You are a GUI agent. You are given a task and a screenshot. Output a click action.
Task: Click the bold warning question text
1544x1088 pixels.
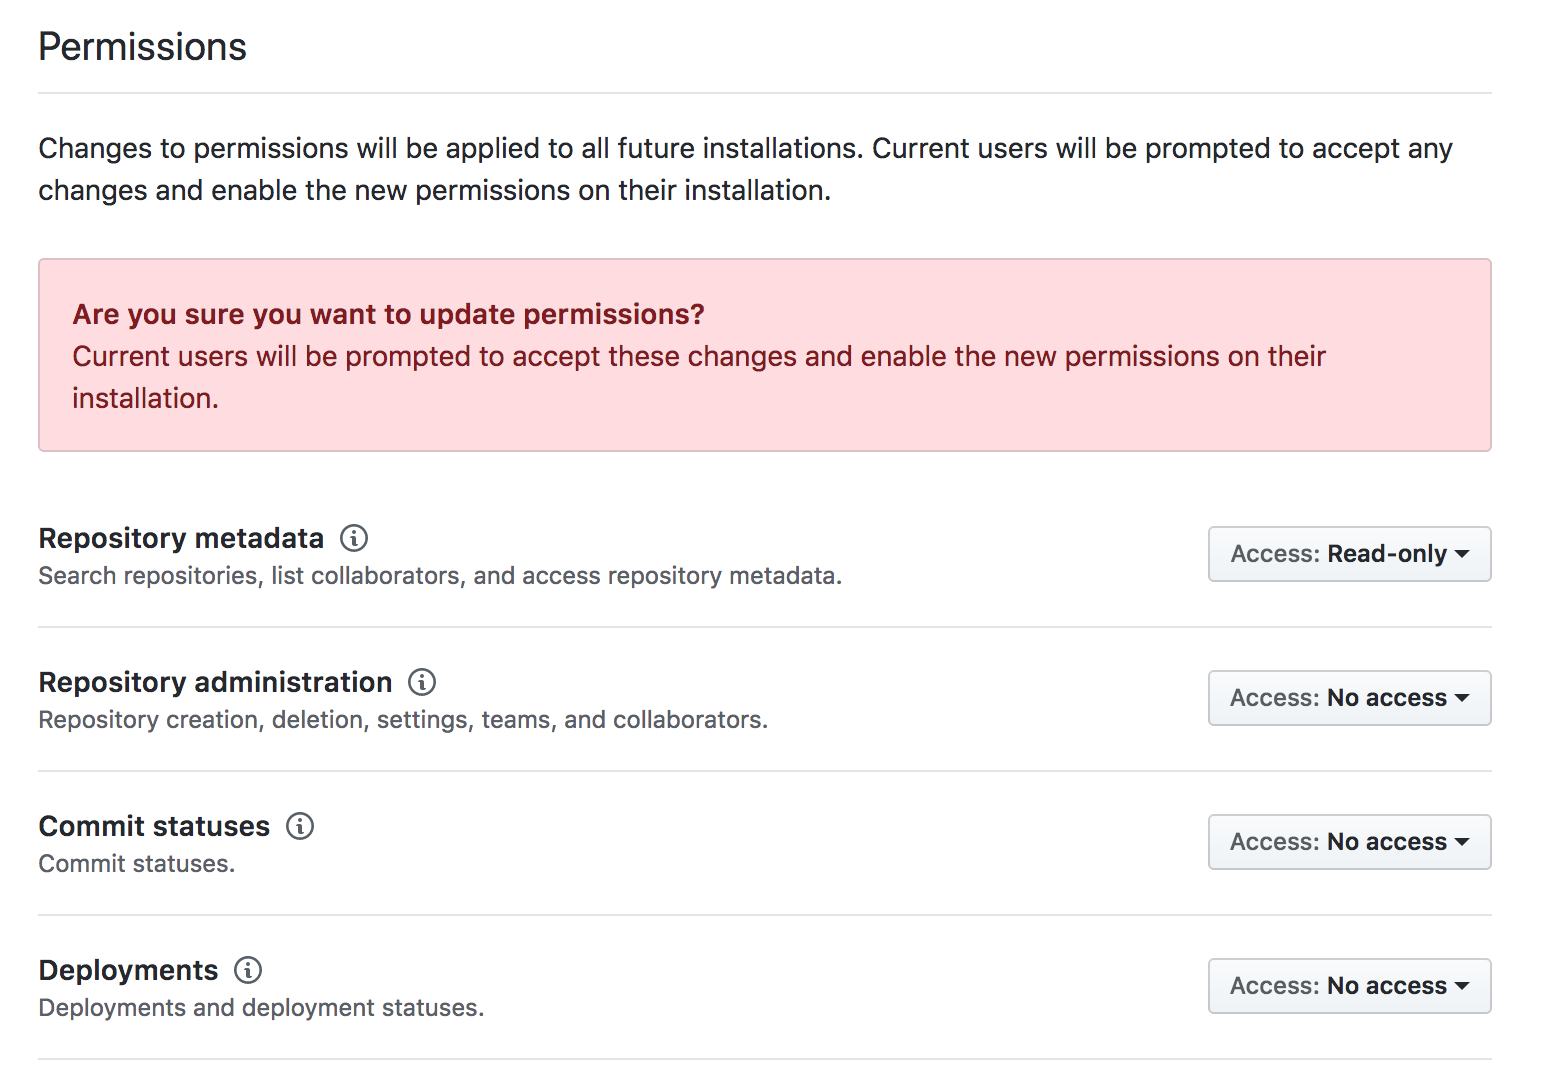point(388,313)
